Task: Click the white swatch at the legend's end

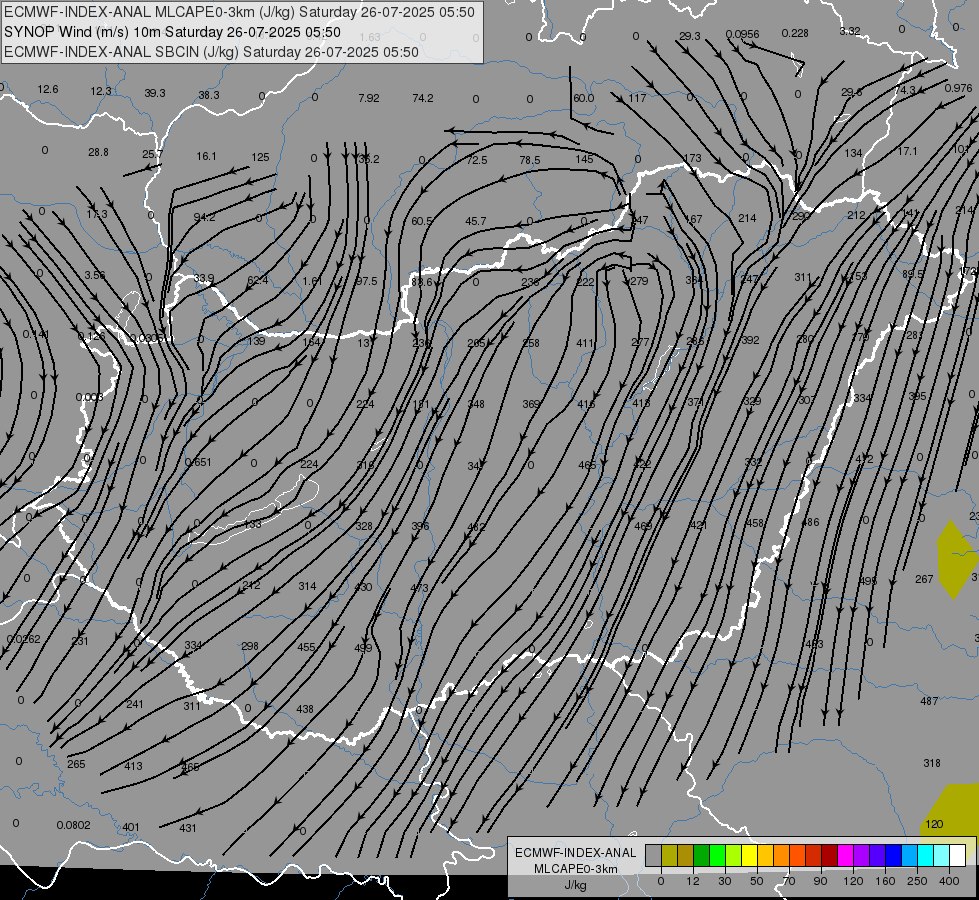Action: [x=958, y=855]
